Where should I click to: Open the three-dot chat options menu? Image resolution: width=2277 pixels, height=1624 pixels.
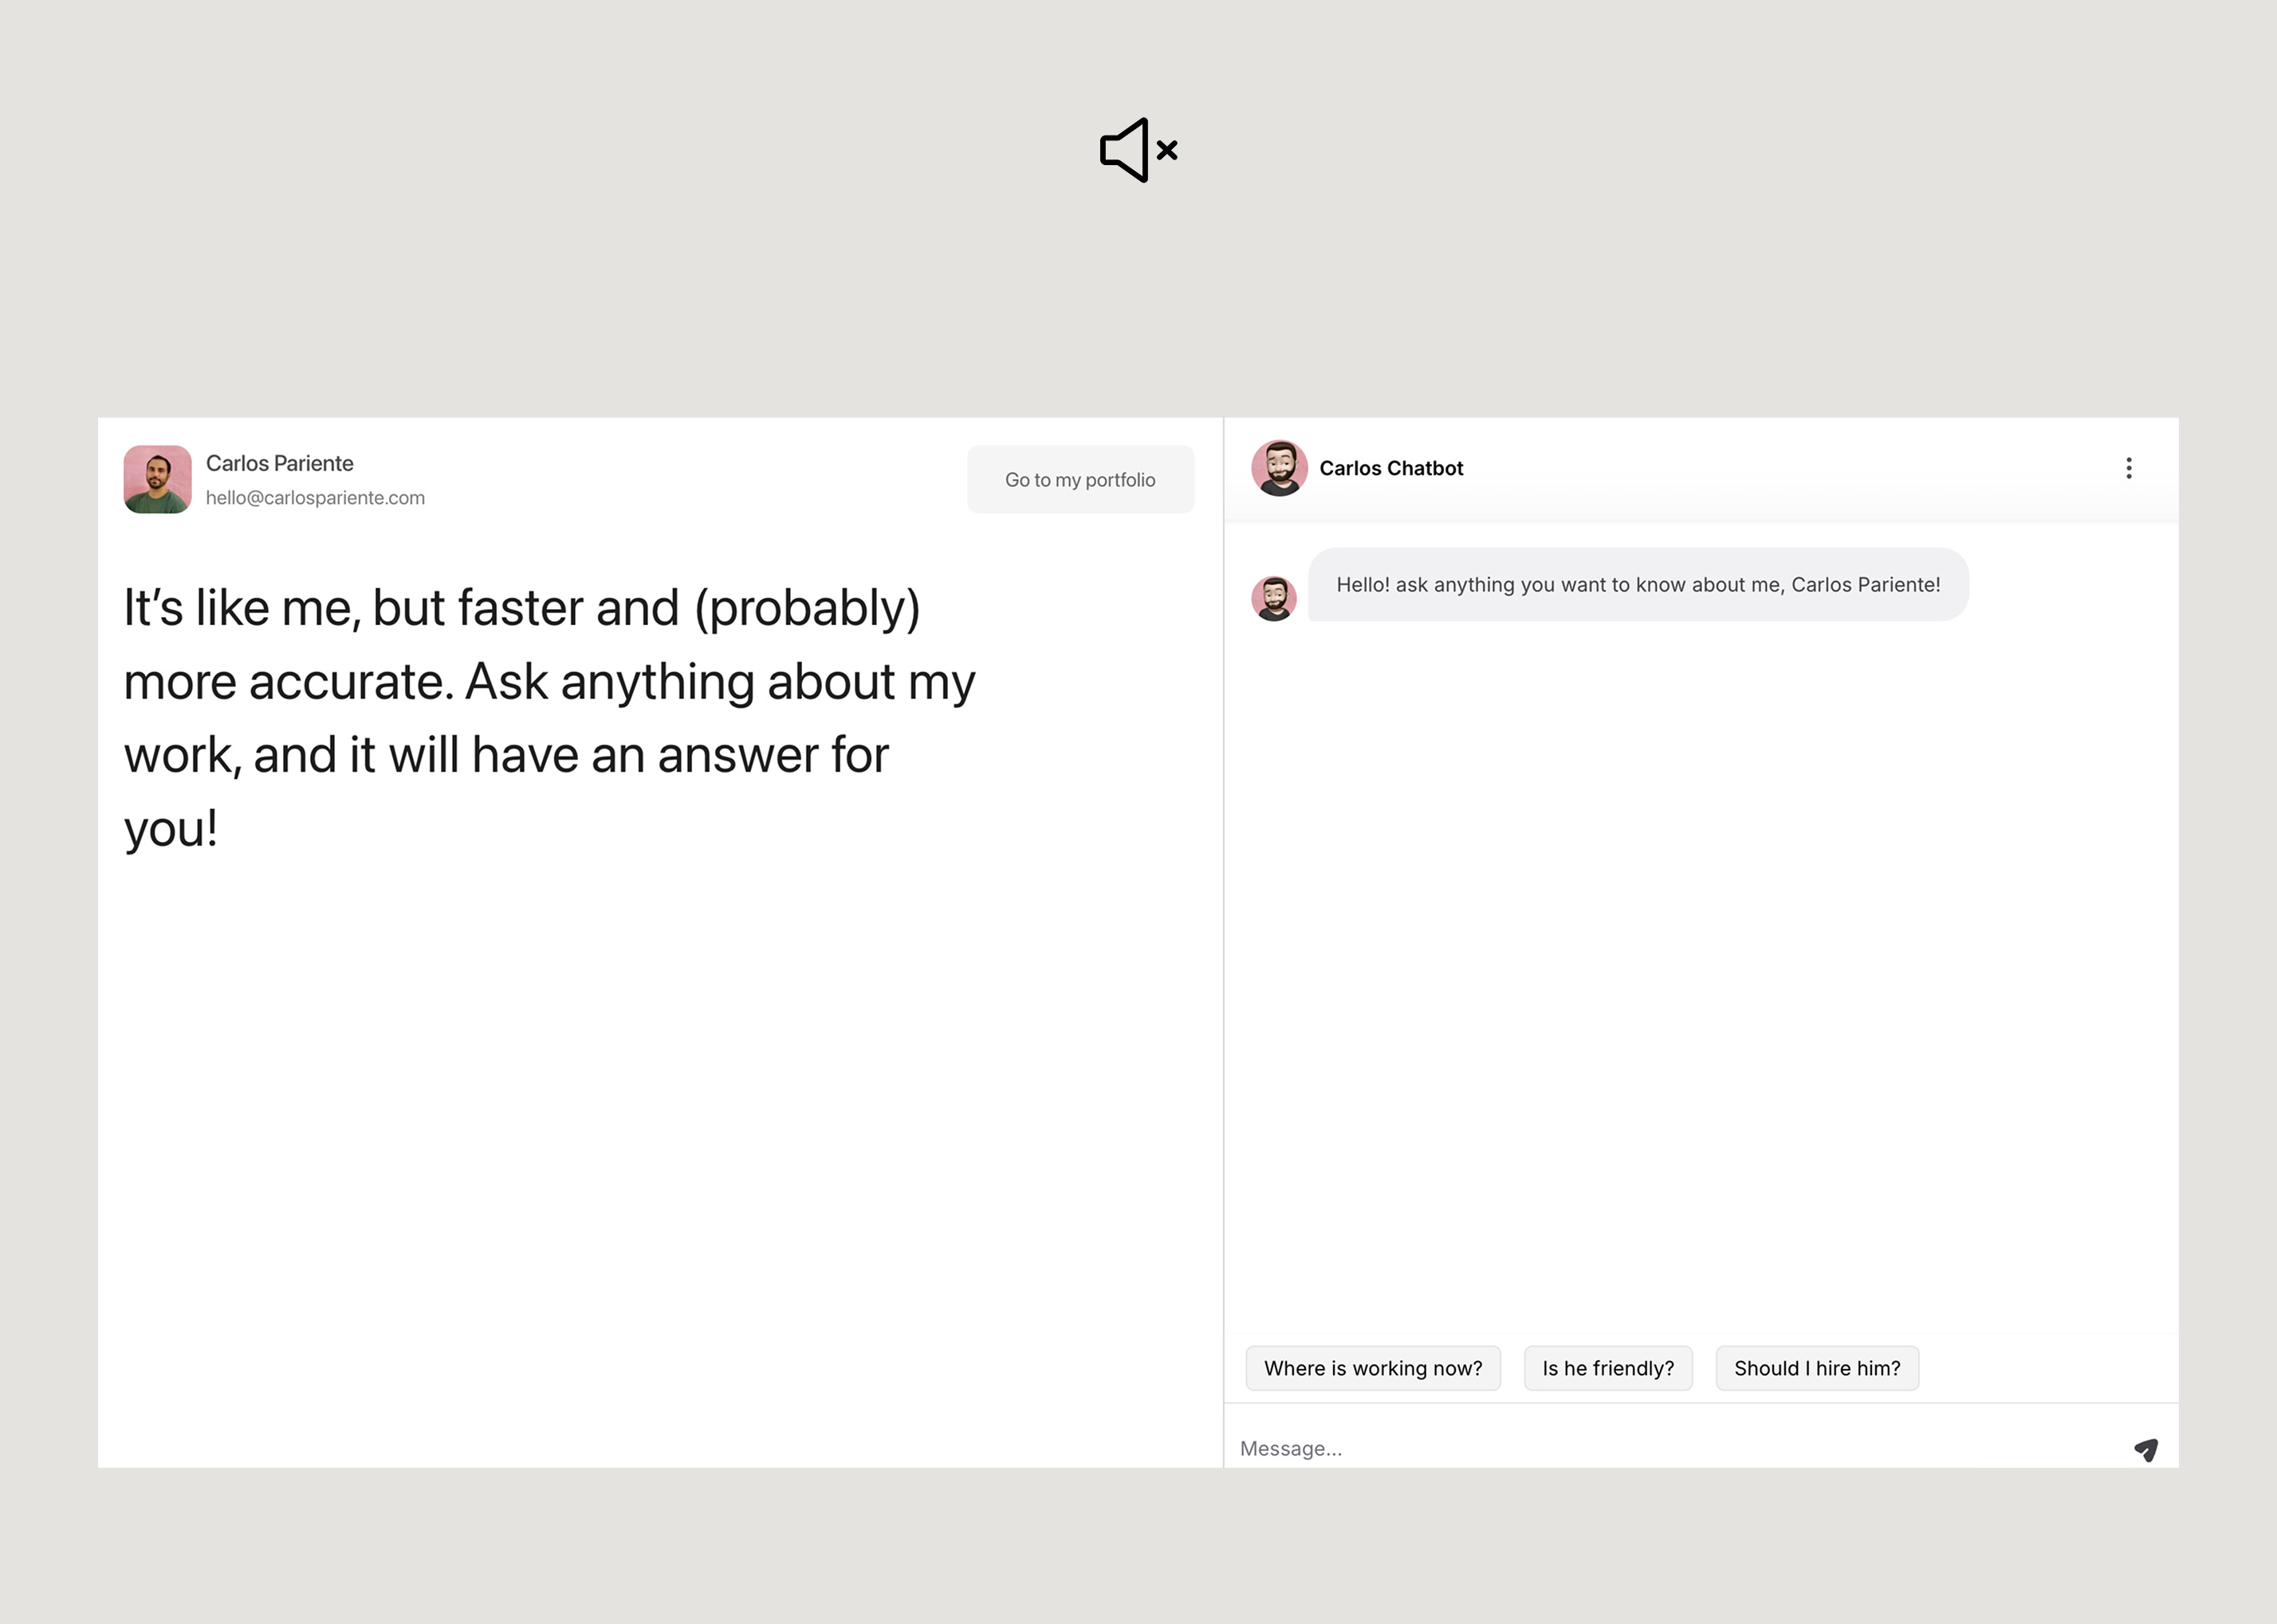click(x=2128, y=468)
